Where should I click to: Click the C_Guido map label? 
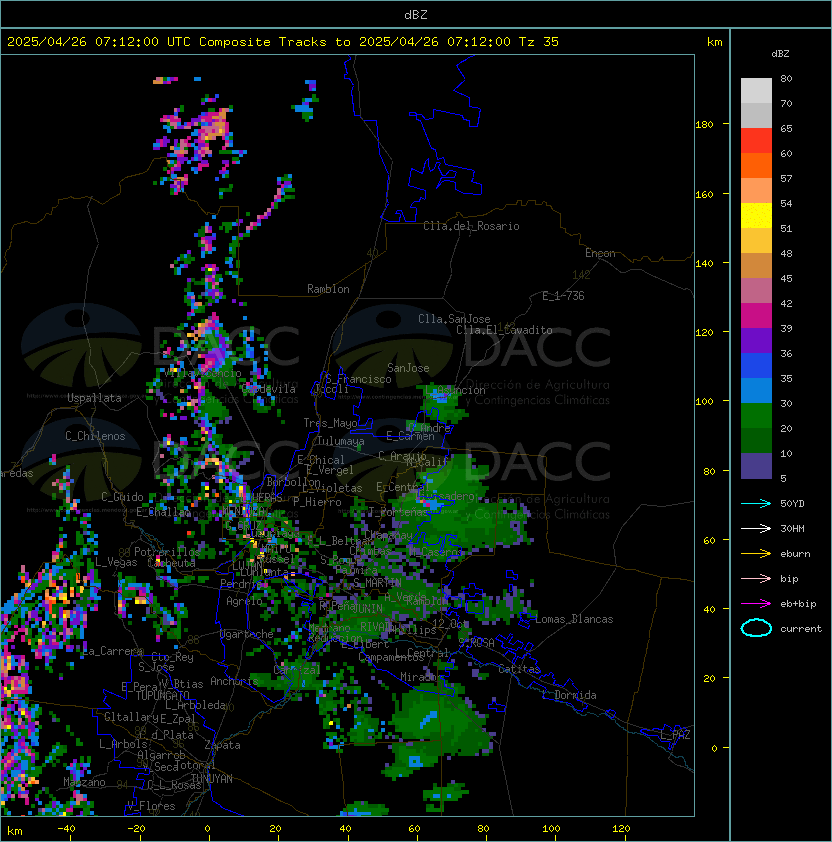(x=122, y=497)
